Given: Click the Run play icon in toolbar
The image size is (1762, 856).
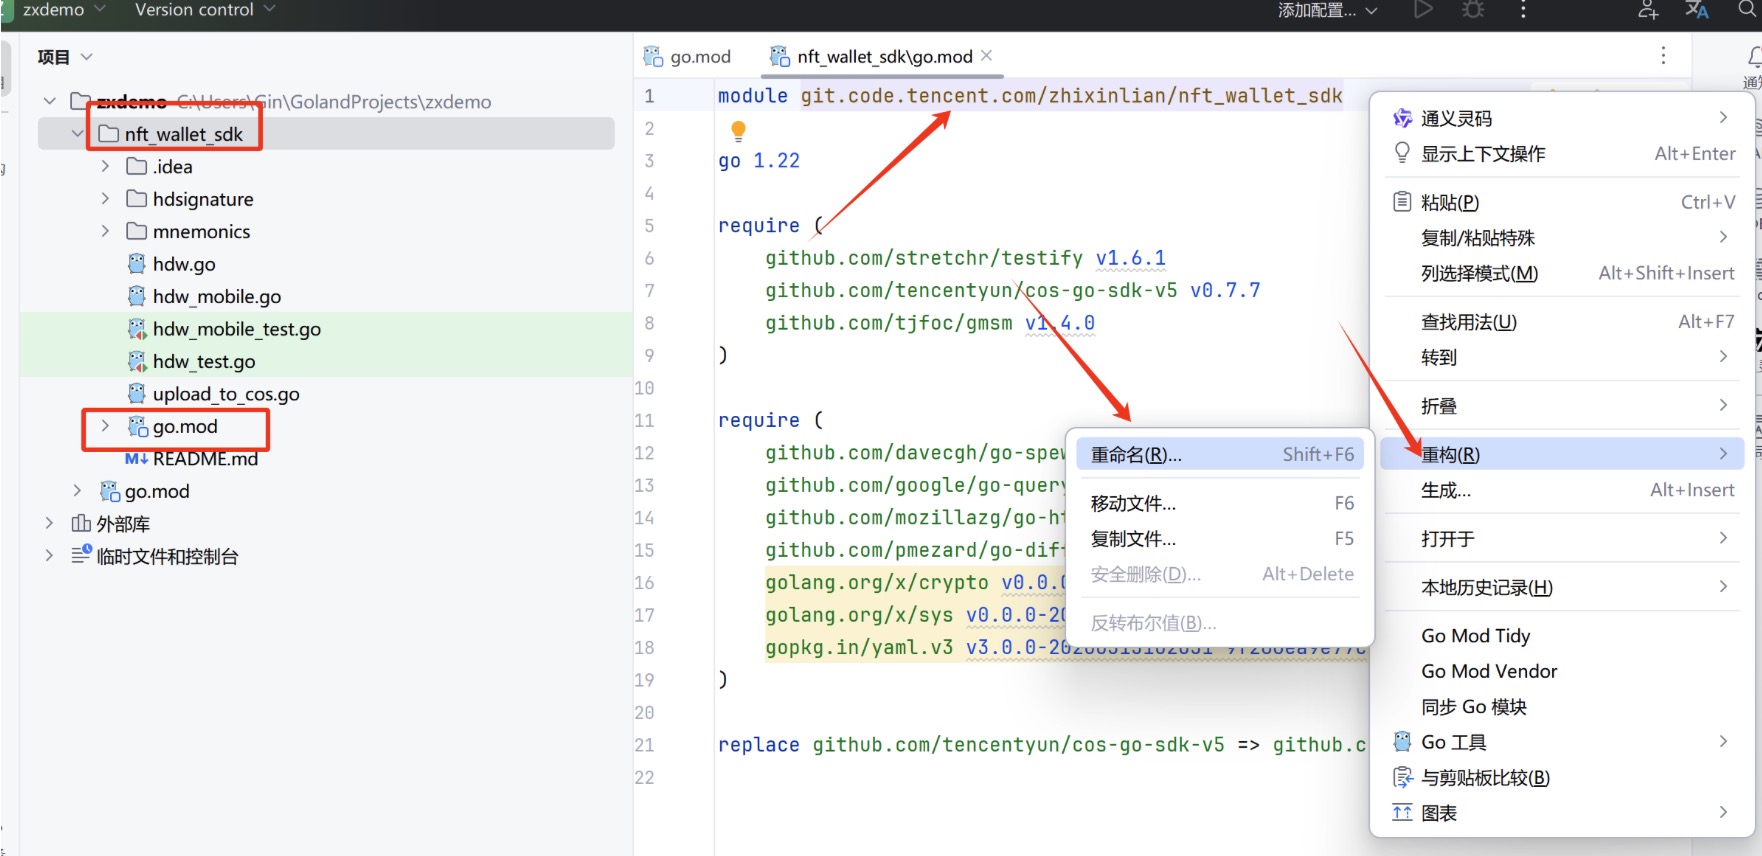Looking at the screenshot, I should [1423, 10].
